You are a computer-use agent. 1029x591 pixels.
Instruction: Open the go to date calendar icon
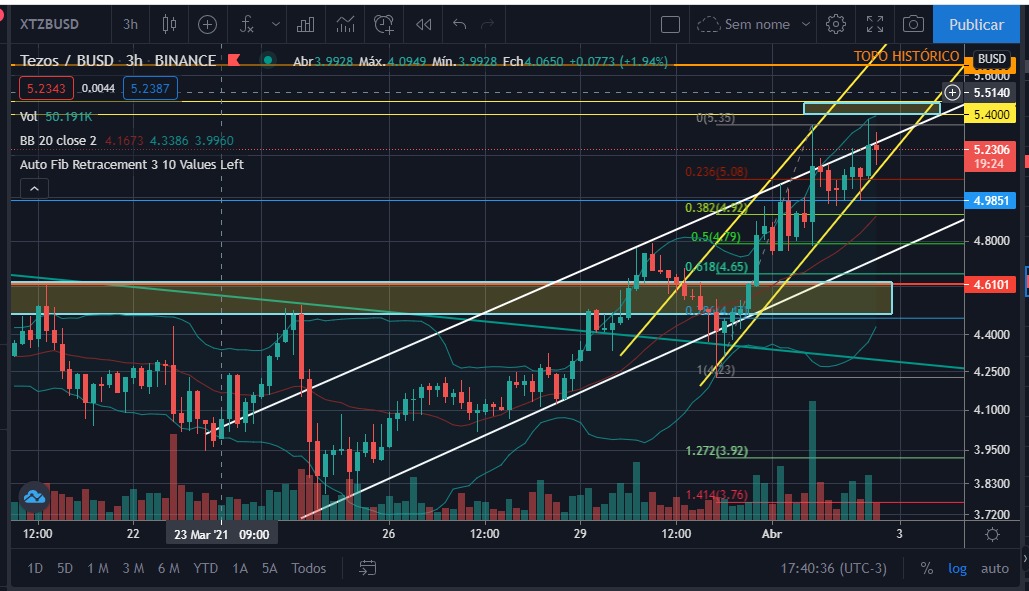pyautogui.click(x=368, y=568)
